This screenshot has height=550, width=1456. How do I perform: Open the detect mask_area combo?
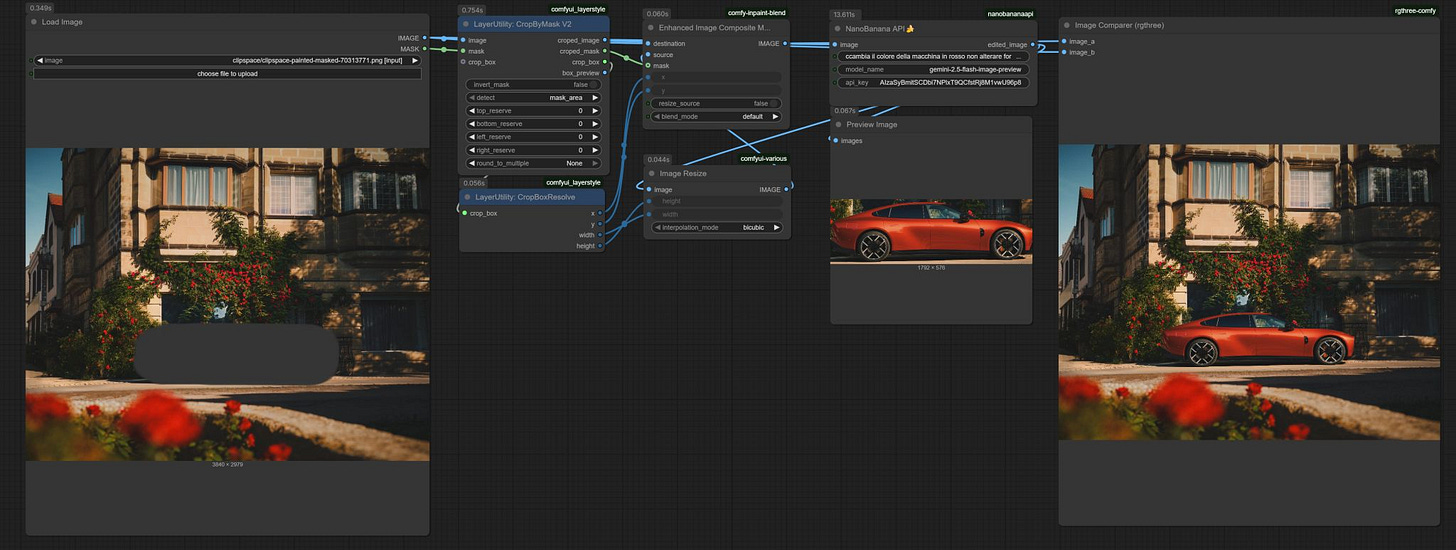point(533,98)
